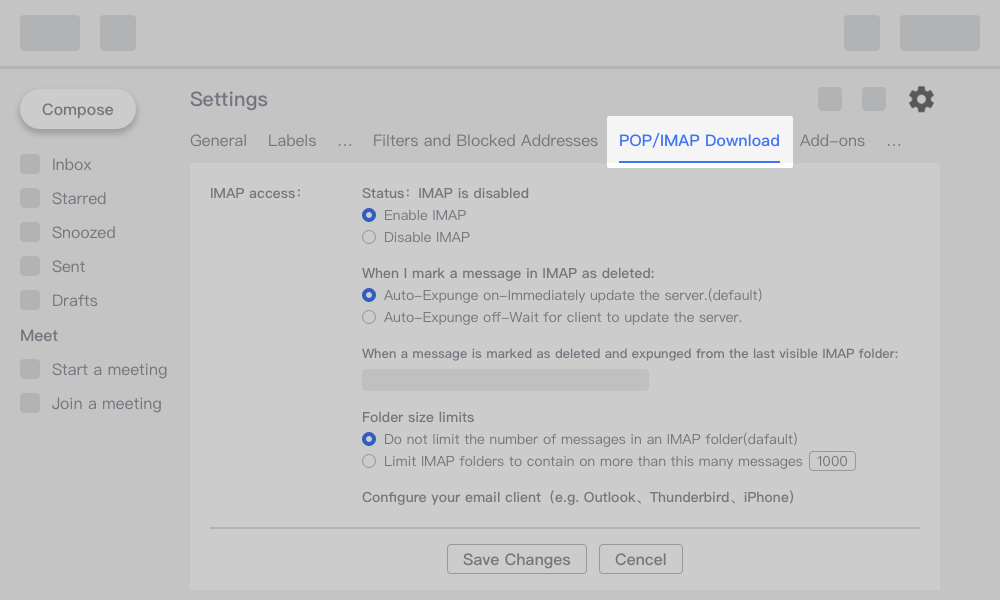Click the Start a meeting icon

tap(30, 370)
